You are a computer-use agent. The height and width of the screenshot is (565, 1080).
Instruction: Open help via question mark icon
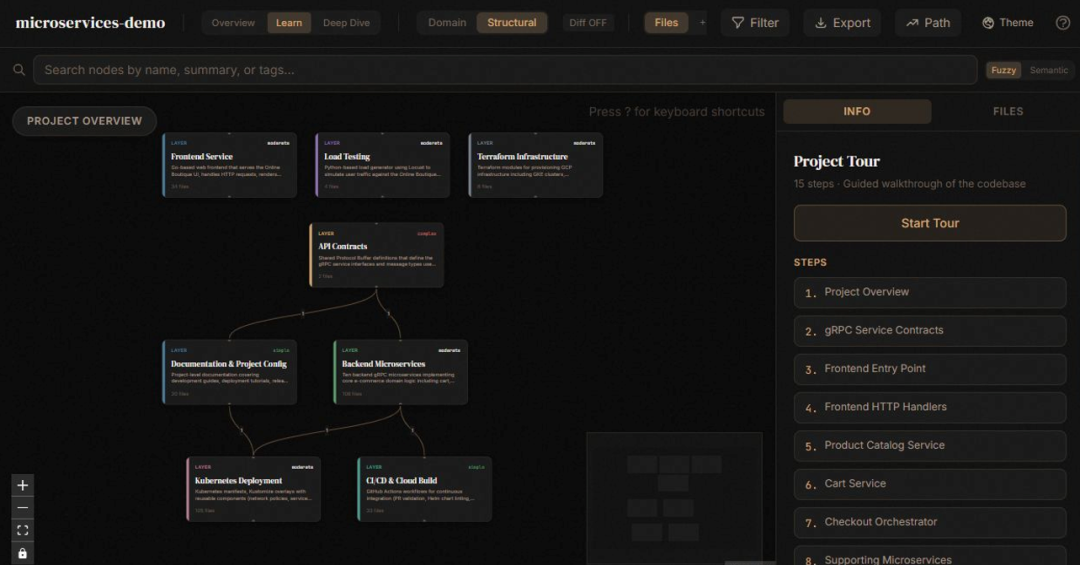(x=1063, y=23)
